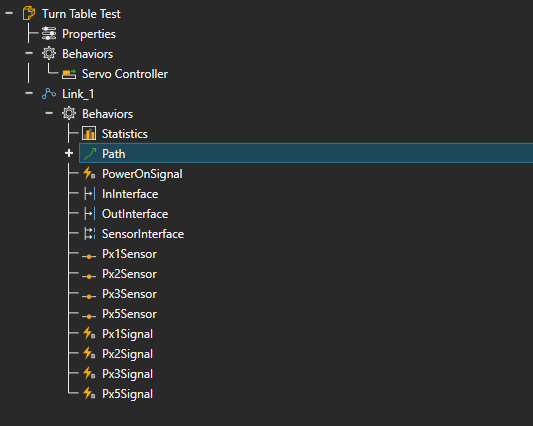Click the Px1Sensor orange dot icon
The height and width of the screenshot is (426, 533).
(89, 256)
